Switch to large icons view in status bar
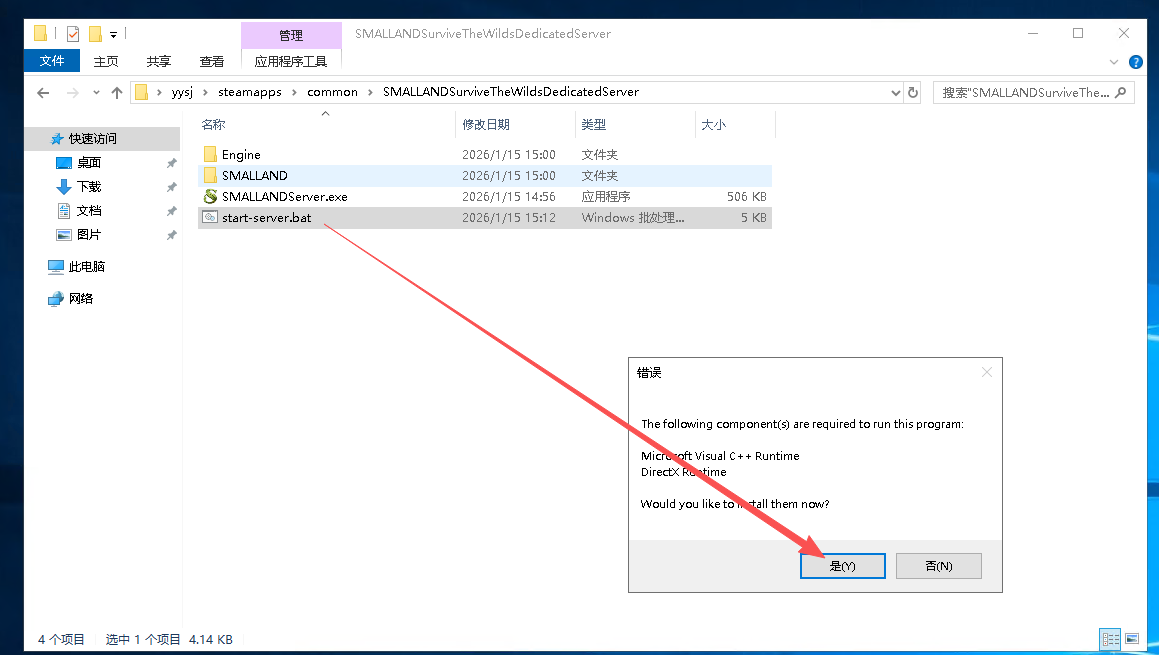1159x655 pixels. [1132, 638]
